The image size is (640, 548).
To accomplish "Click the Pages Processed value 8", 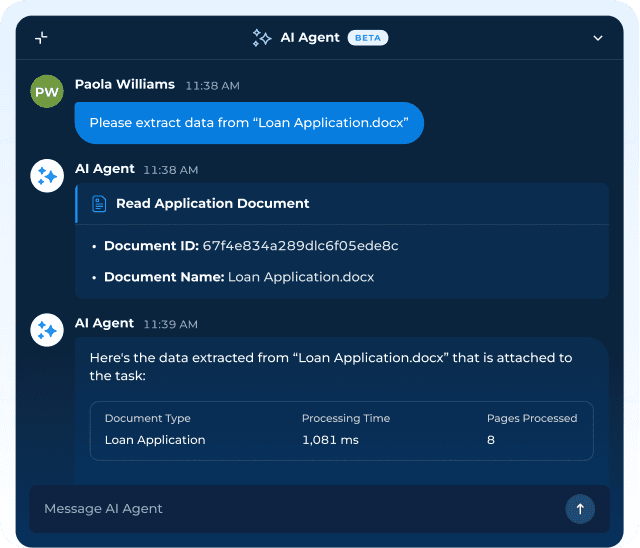I will point(491,440).
